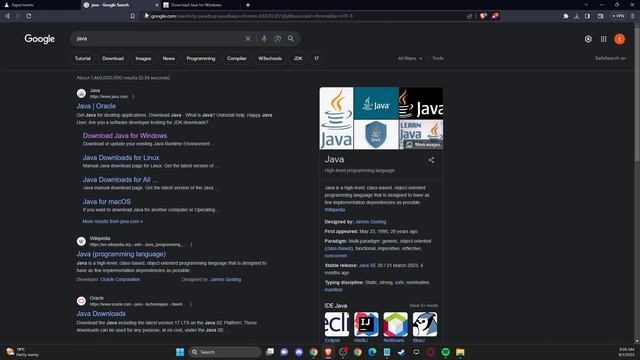
Task: Click the taskbar Search box
Action: coord(225,352)
